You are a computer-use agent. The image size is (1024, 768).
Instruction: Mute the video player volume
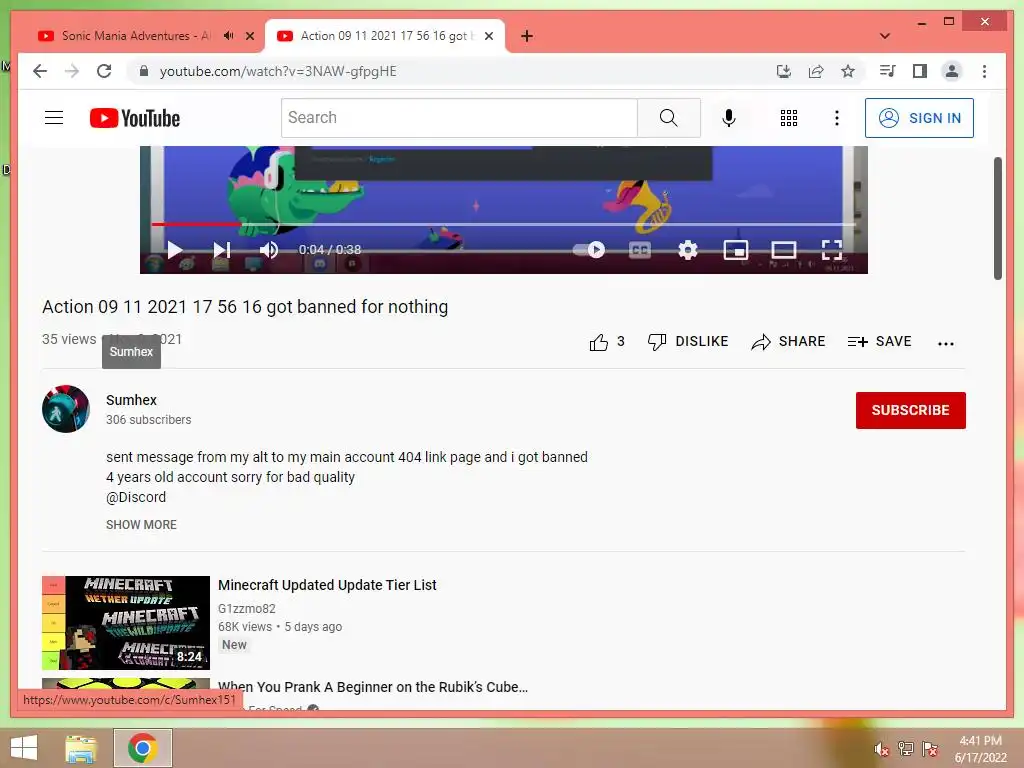(x=268, y=249)
